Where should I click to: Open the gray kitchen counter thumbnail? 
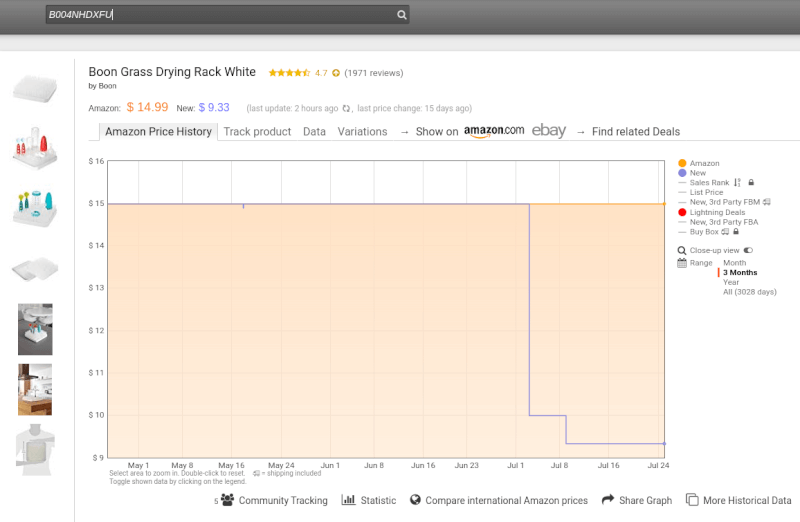point(35,329)
